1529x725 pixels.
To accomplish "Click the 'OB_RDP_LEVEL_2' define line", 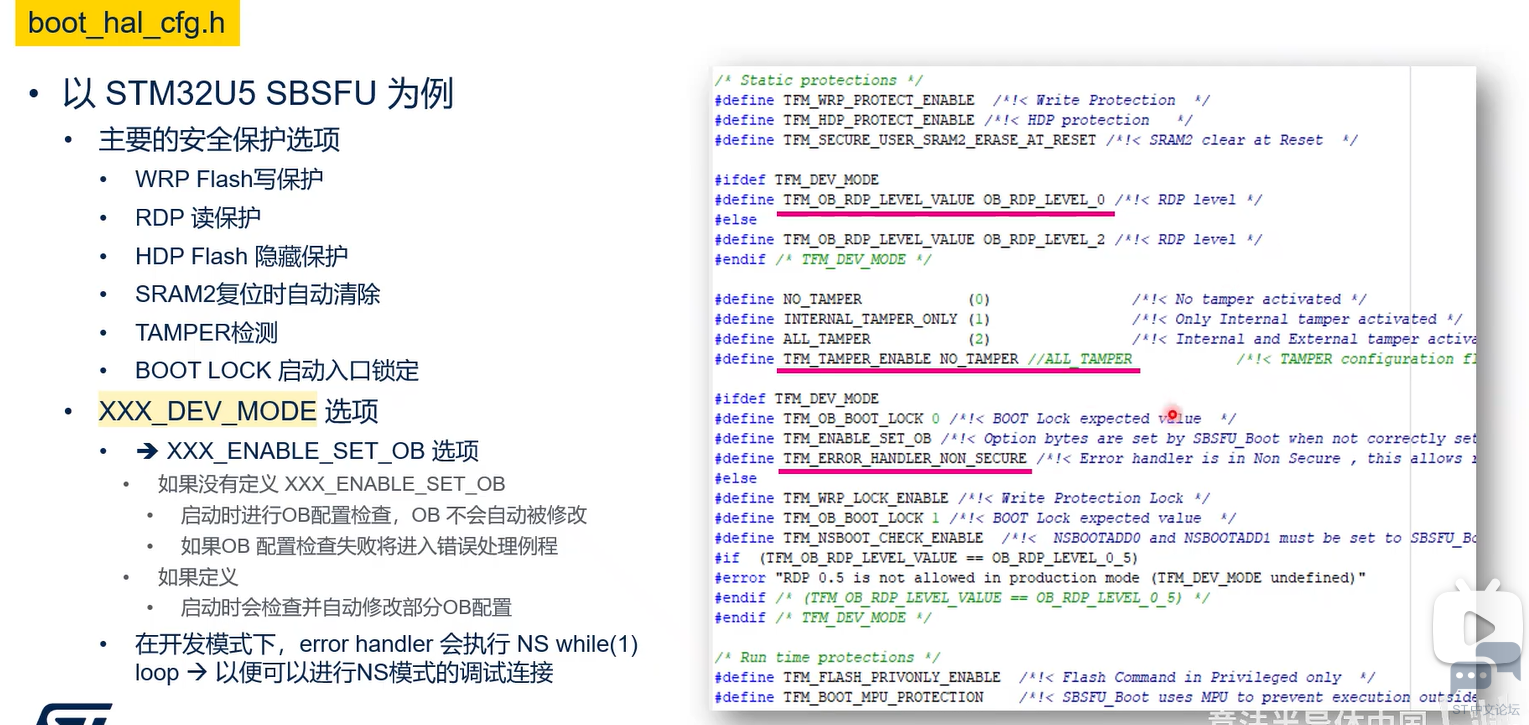I will 988,239.
